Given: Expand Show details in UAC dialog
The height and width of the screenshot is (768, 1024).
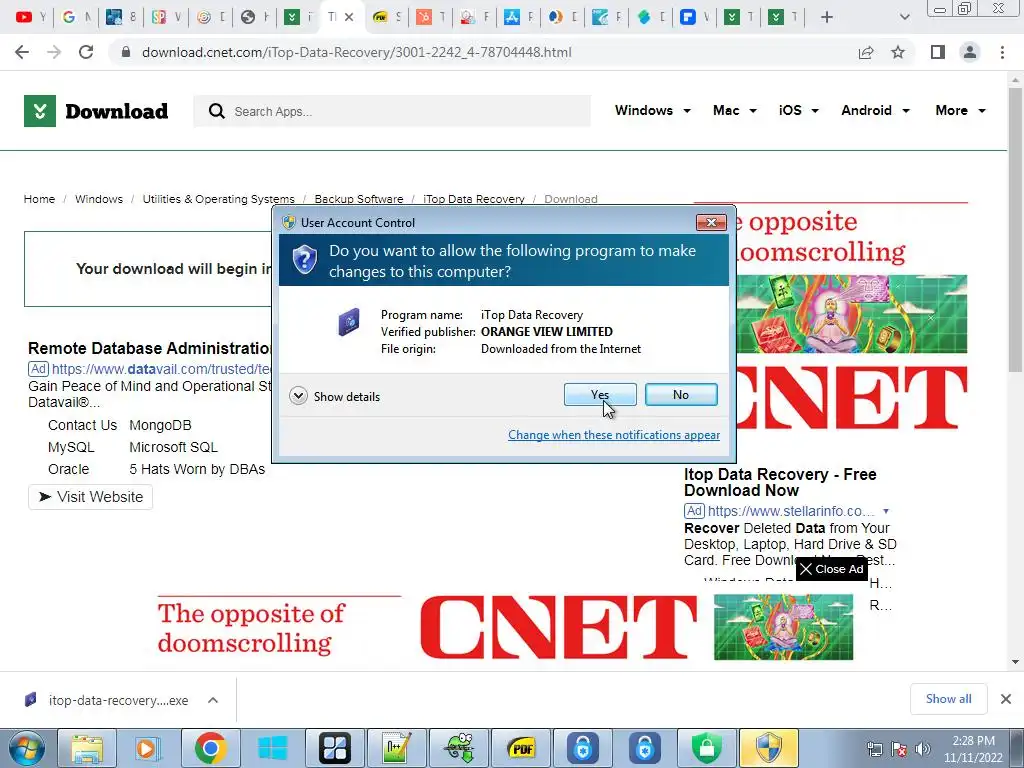Looking at the screenshot, I should tap(334, 396).
